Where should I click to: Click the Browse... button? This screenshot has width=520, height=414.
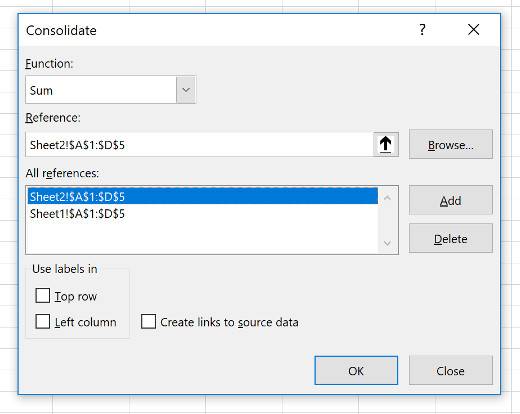(451, 145)
